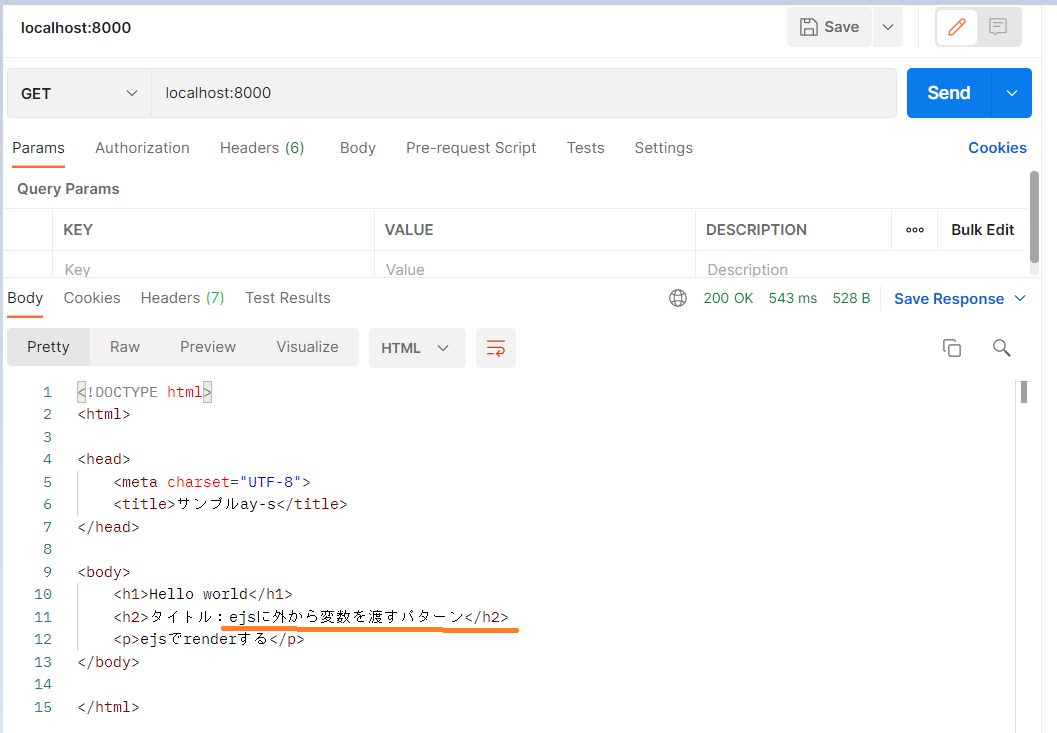Open the response Headers (7) tab
The height and width of the screenshot is (733, 1057).
(182, 298)
